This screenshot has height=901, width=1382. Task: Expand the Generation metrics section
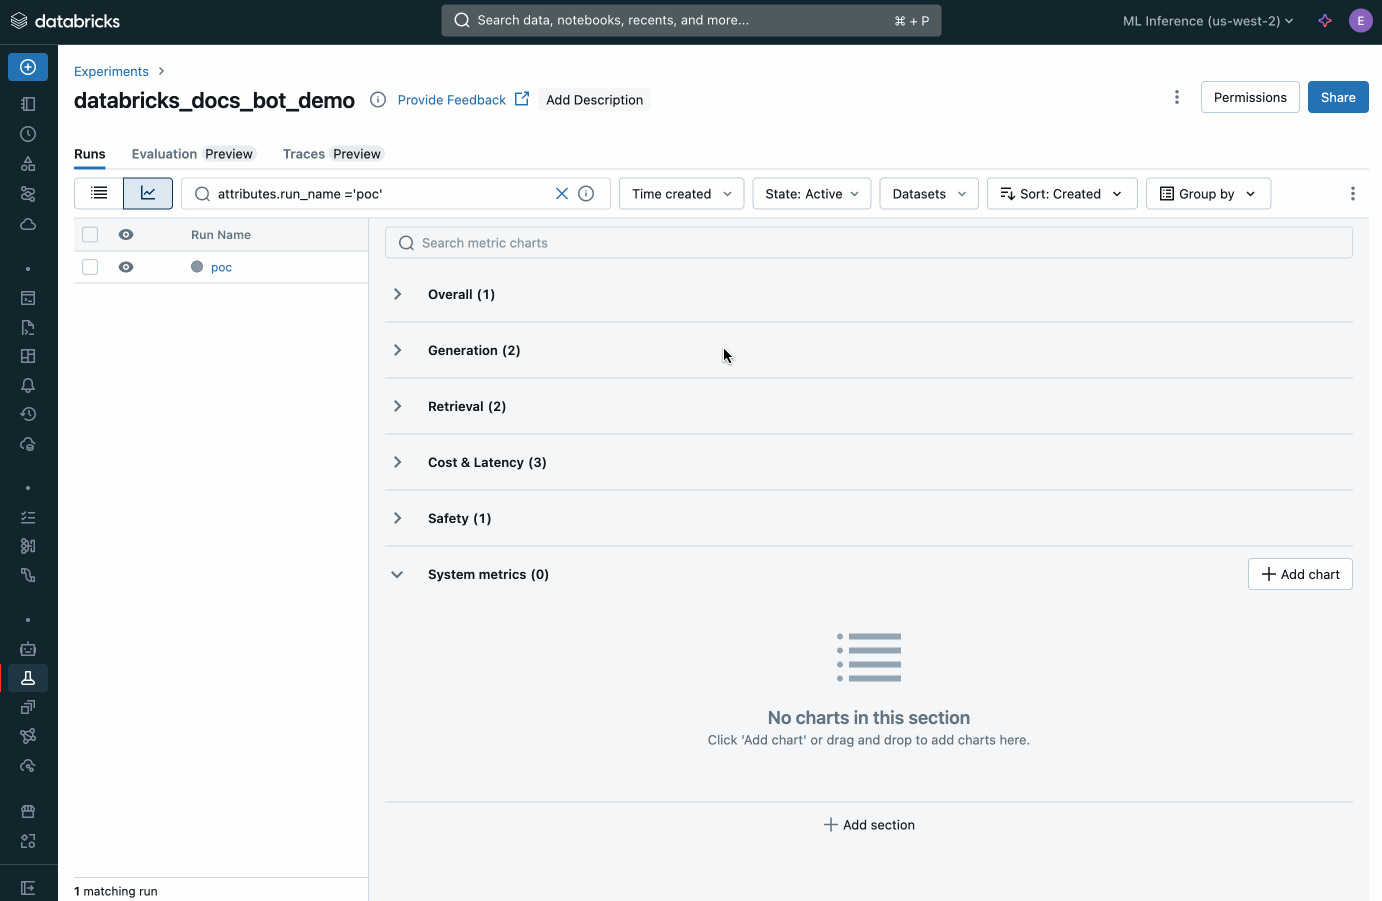(x=397, y=350)
